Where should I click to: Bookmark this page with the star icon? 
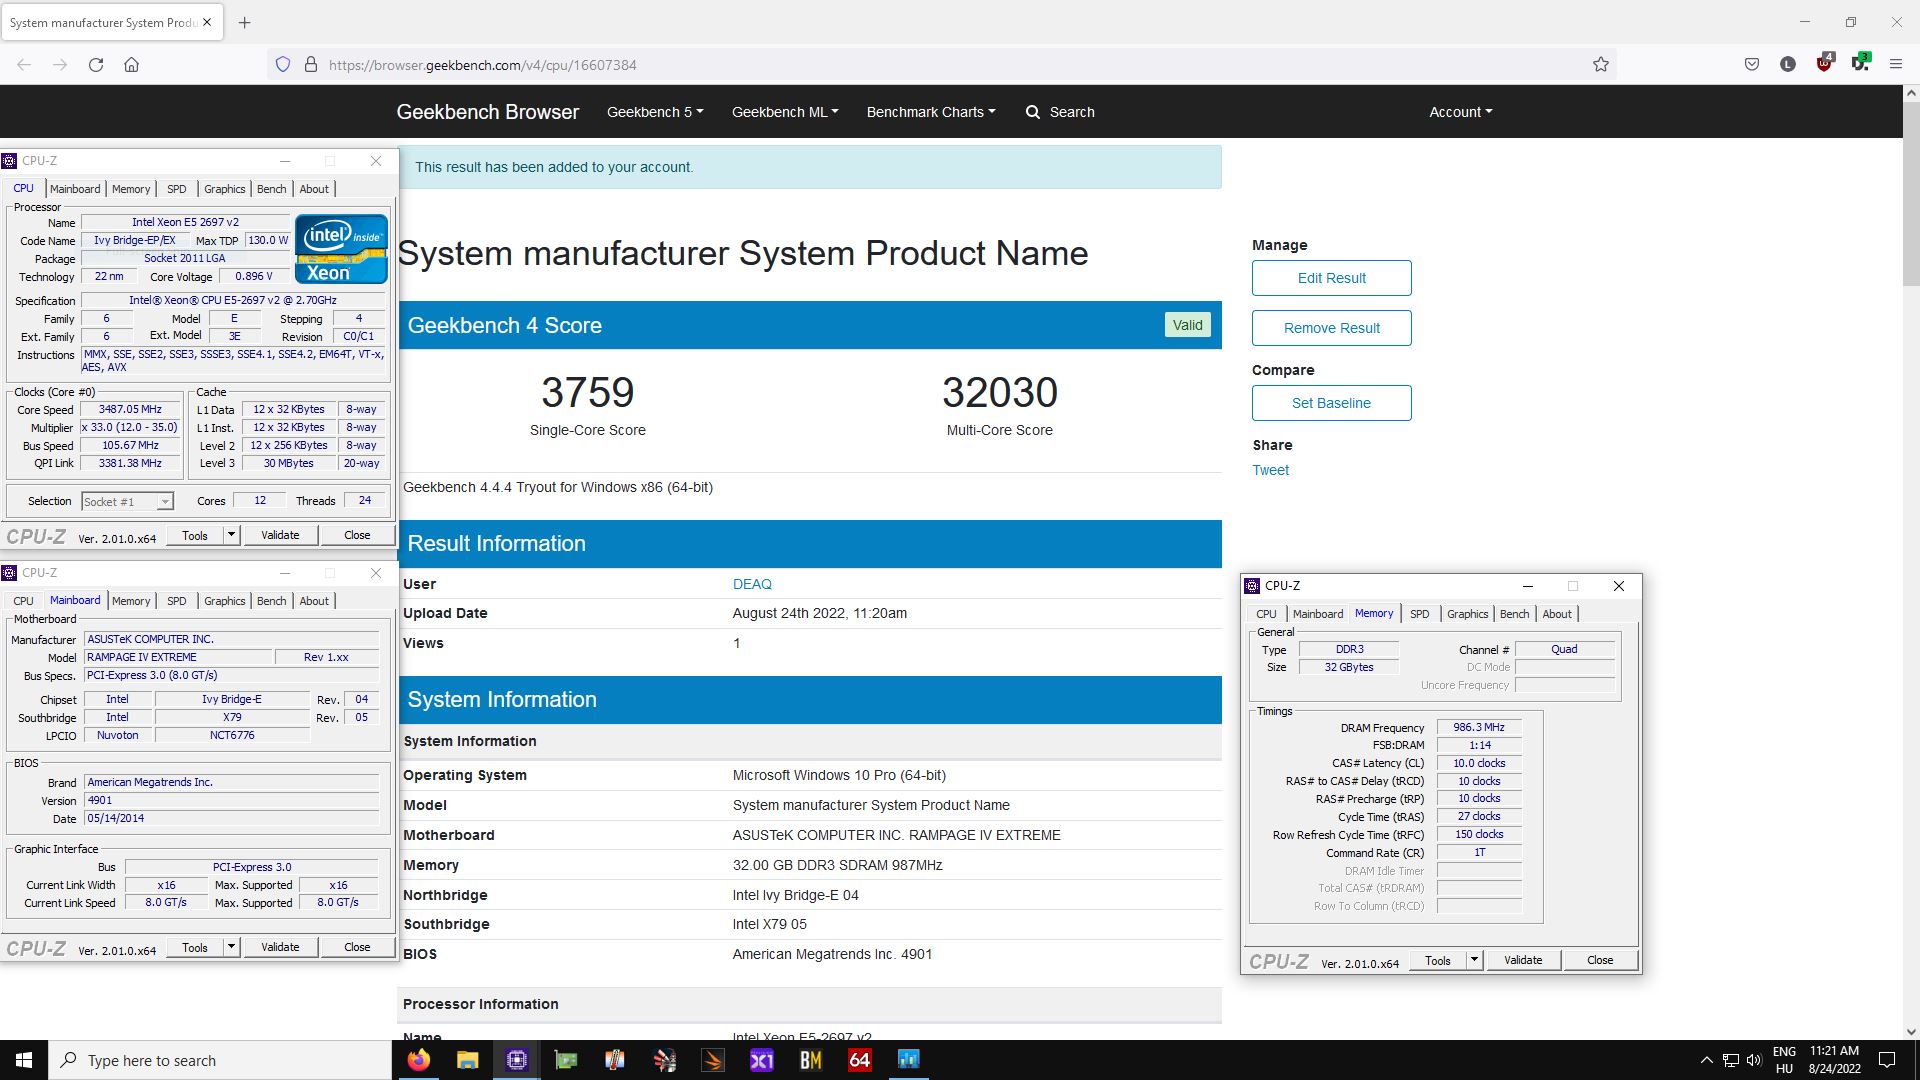pyautogui.click(x=1601, y=64)
